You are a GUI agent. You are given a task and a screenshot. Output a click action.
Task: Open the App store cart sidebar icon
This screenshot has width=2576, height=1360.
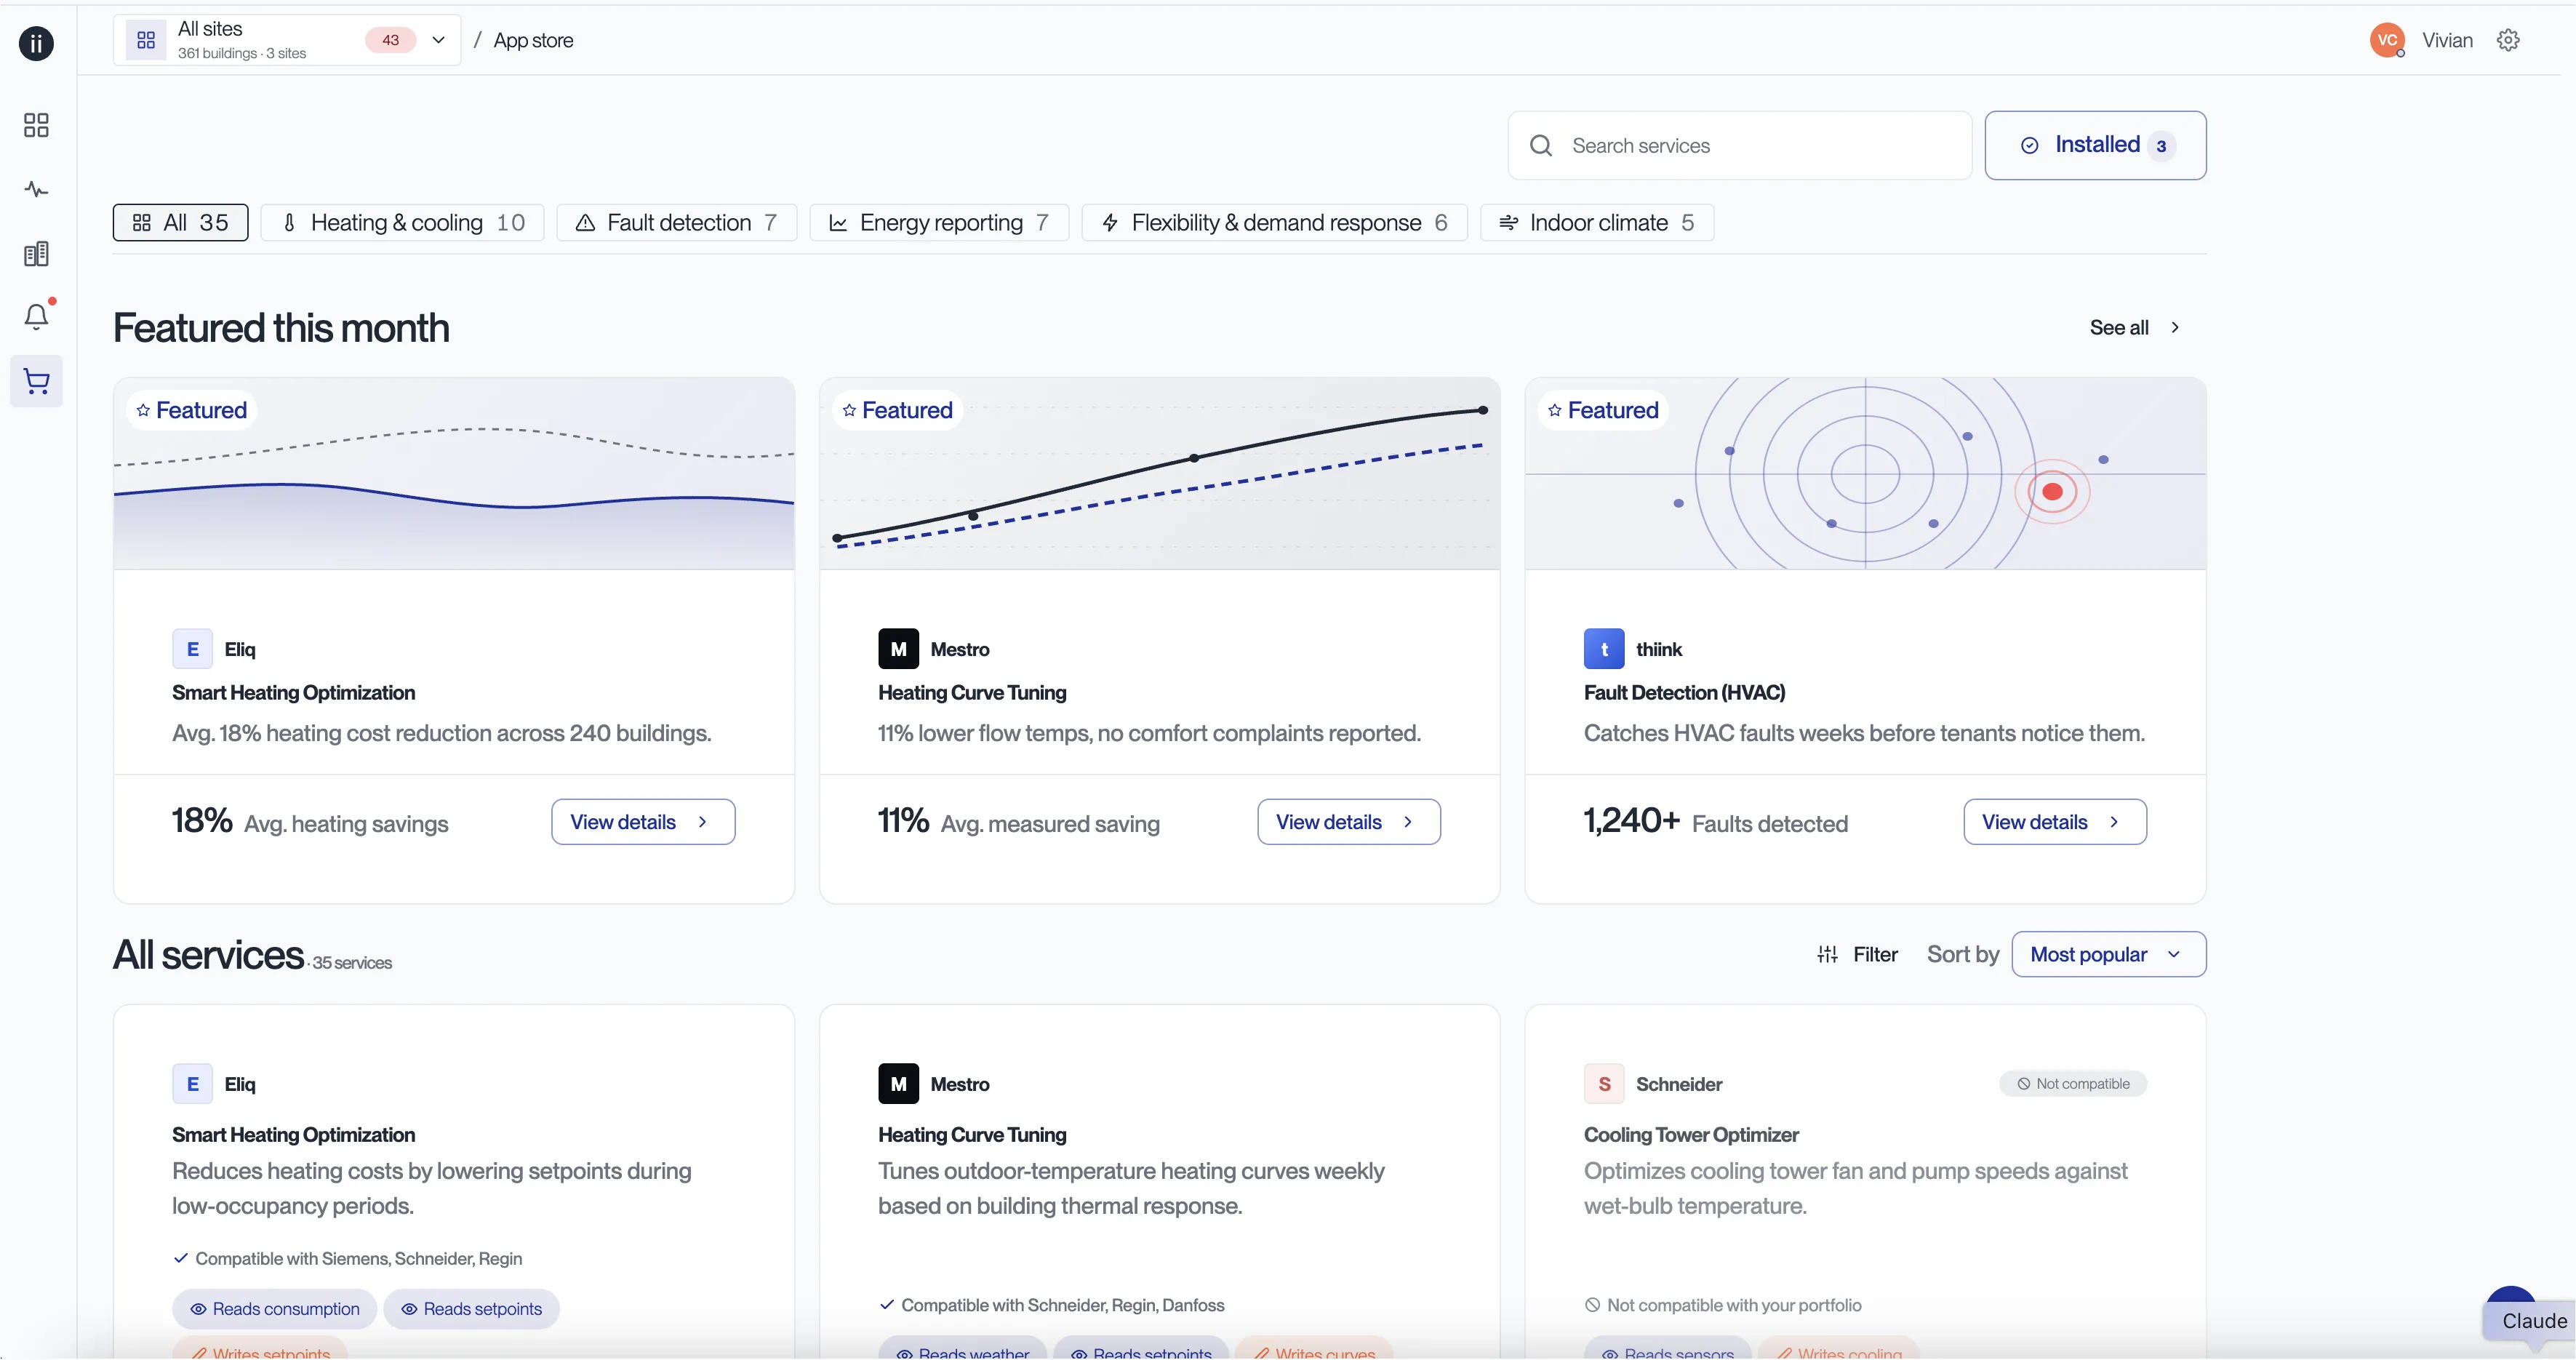(x=36, y=381)
